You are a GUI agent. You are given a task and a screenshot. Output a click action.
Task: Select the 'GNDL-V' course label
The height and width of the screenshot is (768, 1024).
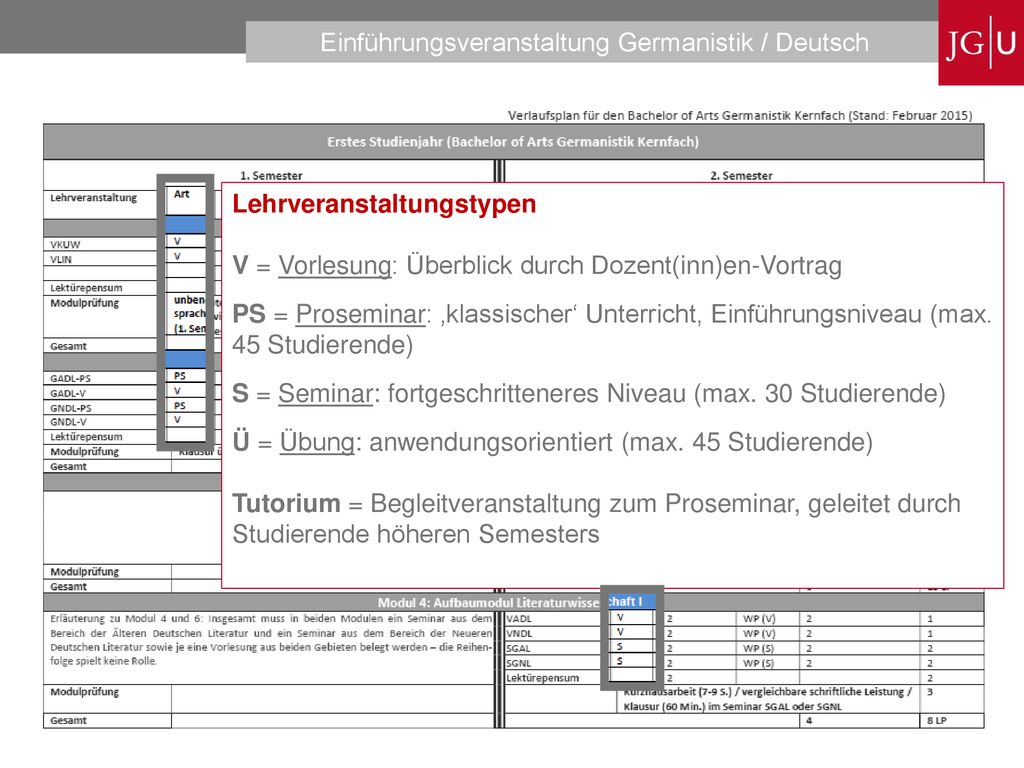(x=69, y=422)
